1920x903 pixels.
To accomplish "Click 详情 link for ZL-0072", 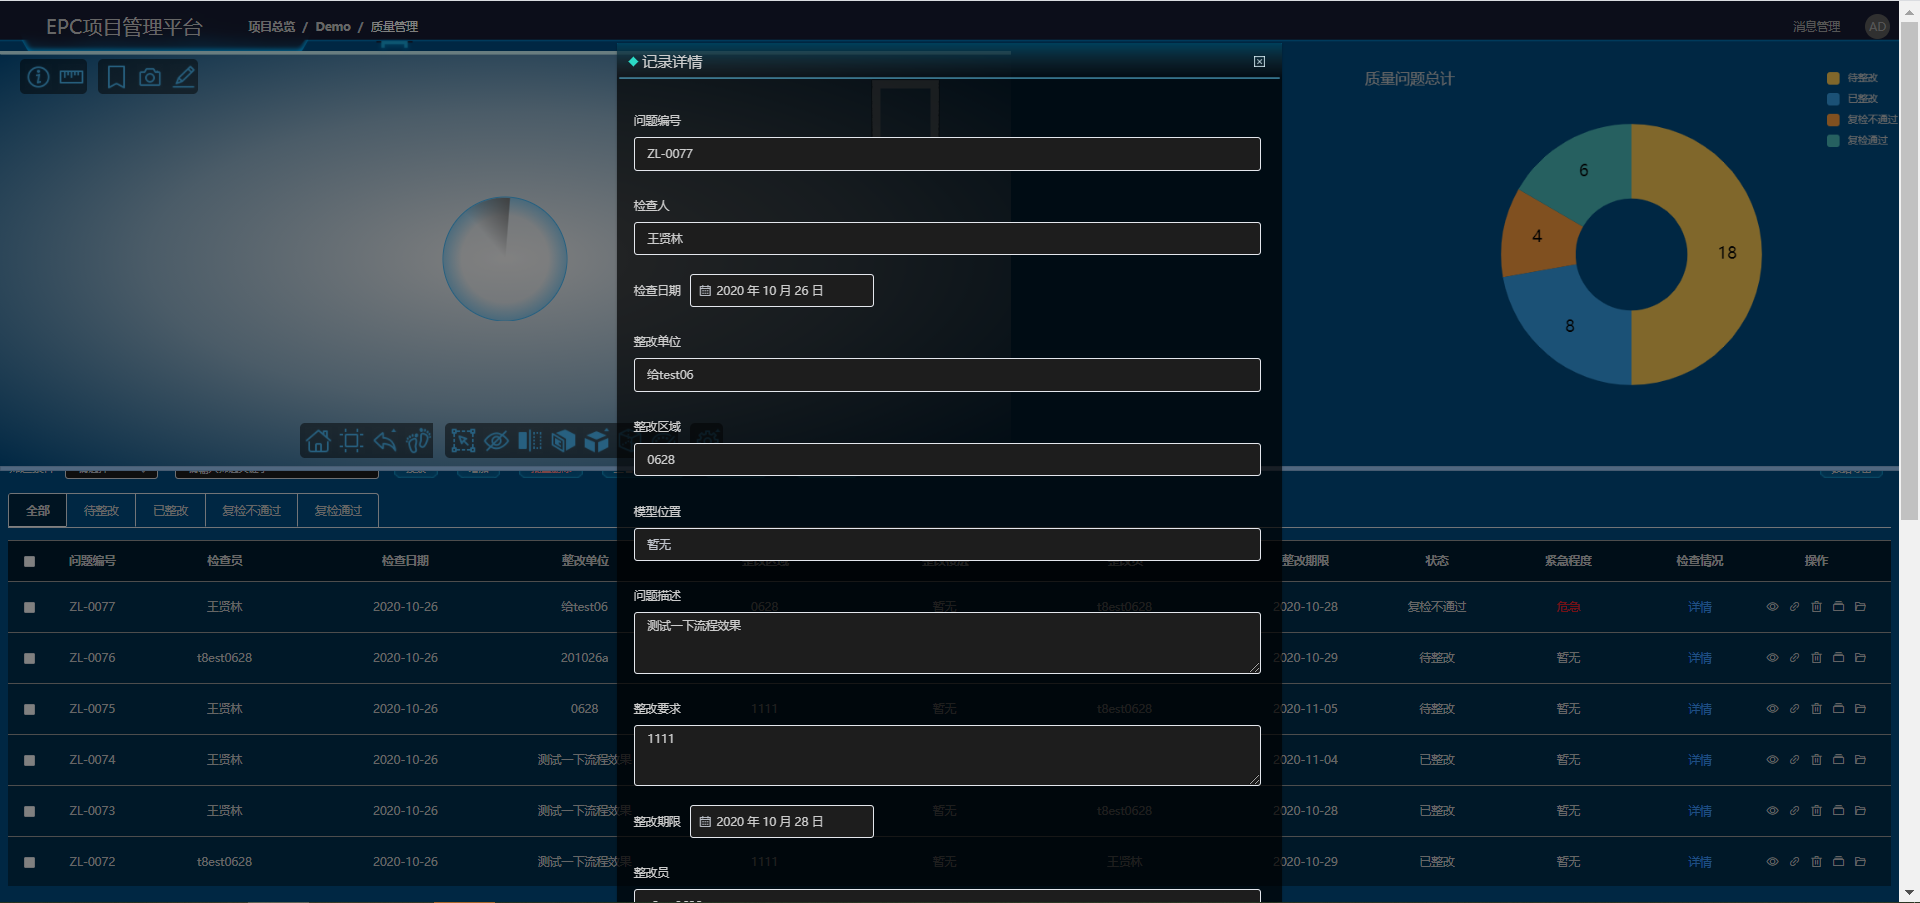I will (1699, 862).
